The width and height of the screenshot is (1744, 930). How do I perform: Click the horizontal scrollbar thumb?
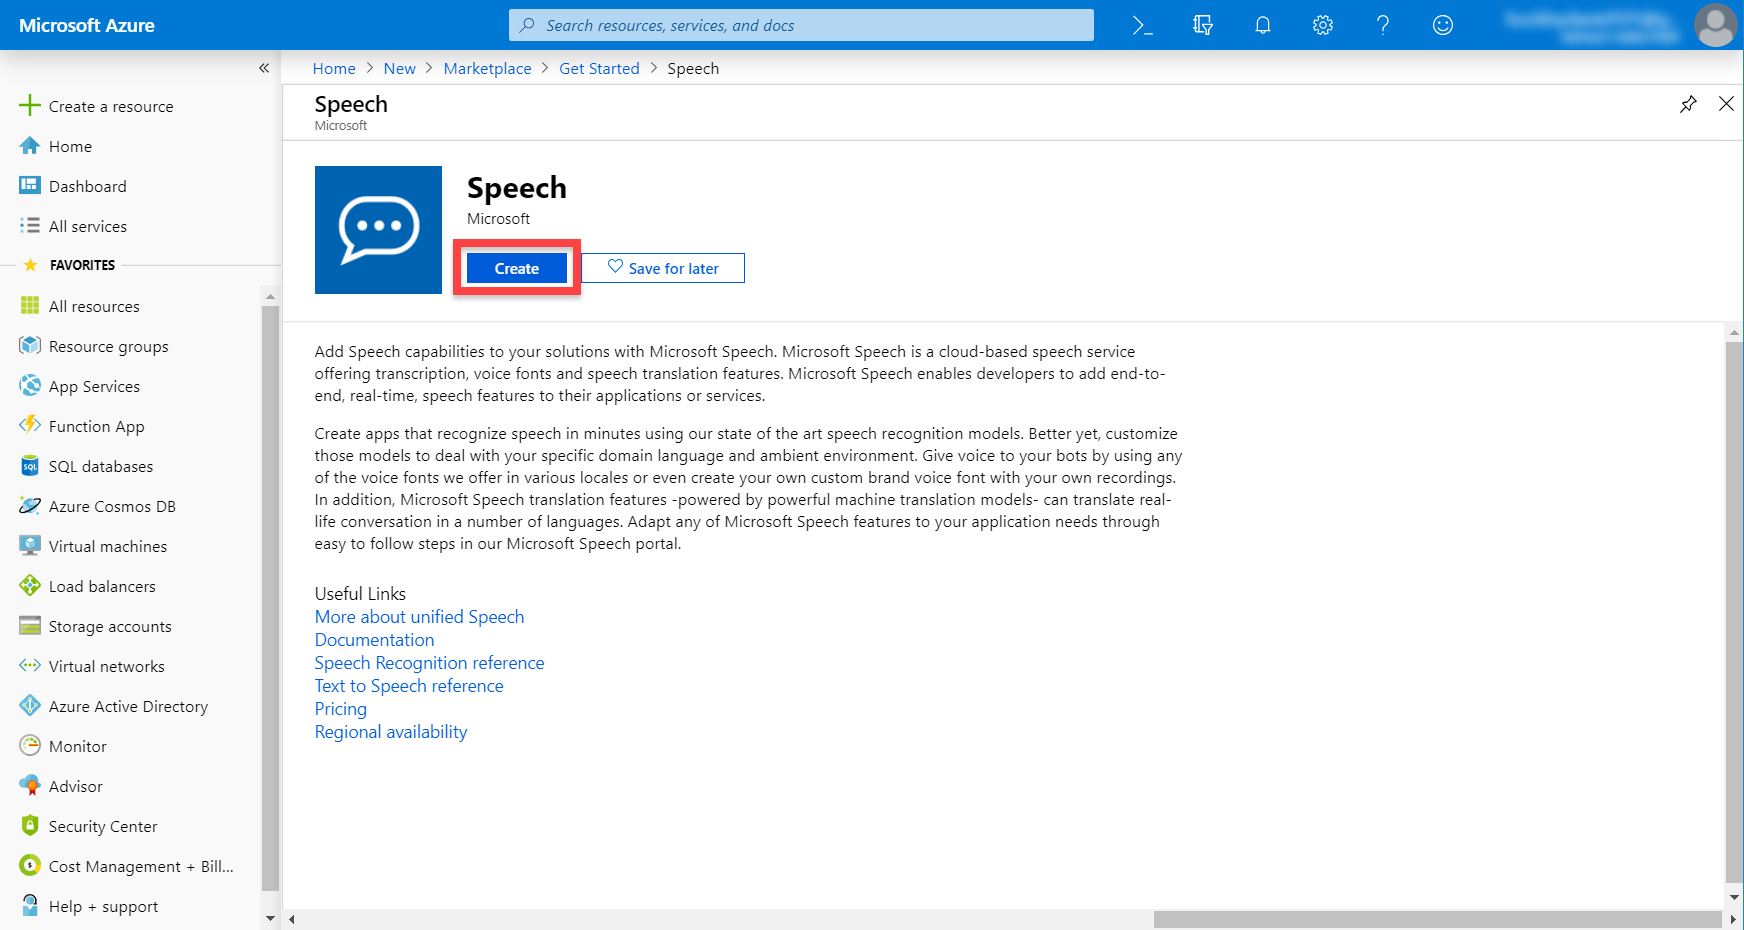point(1437,919)
